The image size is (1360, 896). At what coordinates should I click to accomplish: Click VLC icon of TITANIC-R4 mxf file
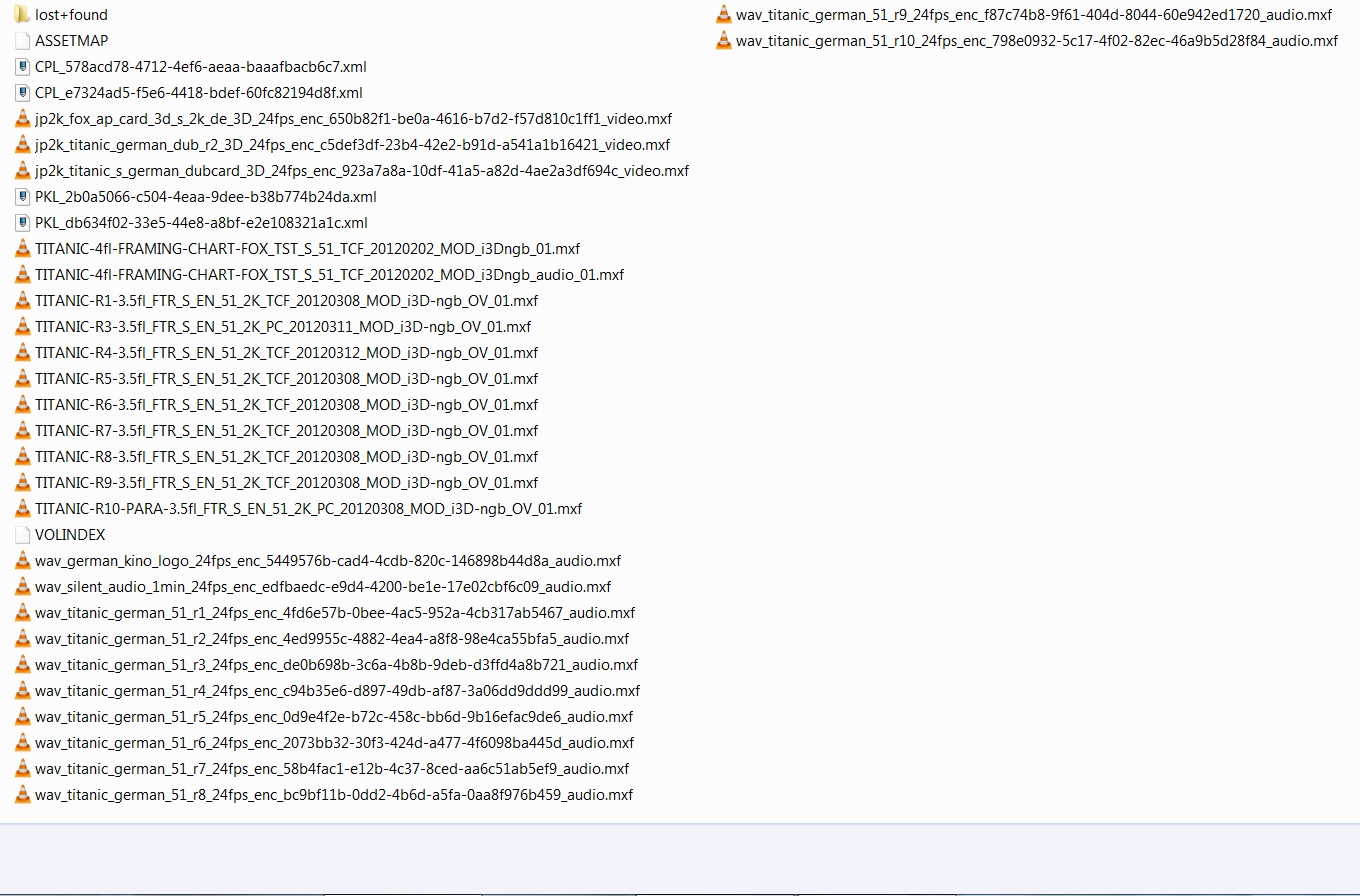22,353
